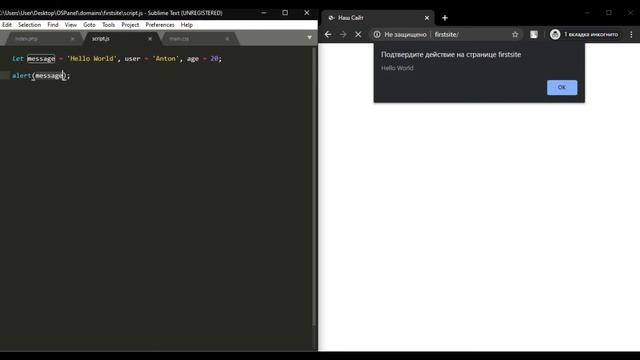Go back in the Chrome browser
Viewport: 640px width, 360px height.
click(x=328, y=35)
